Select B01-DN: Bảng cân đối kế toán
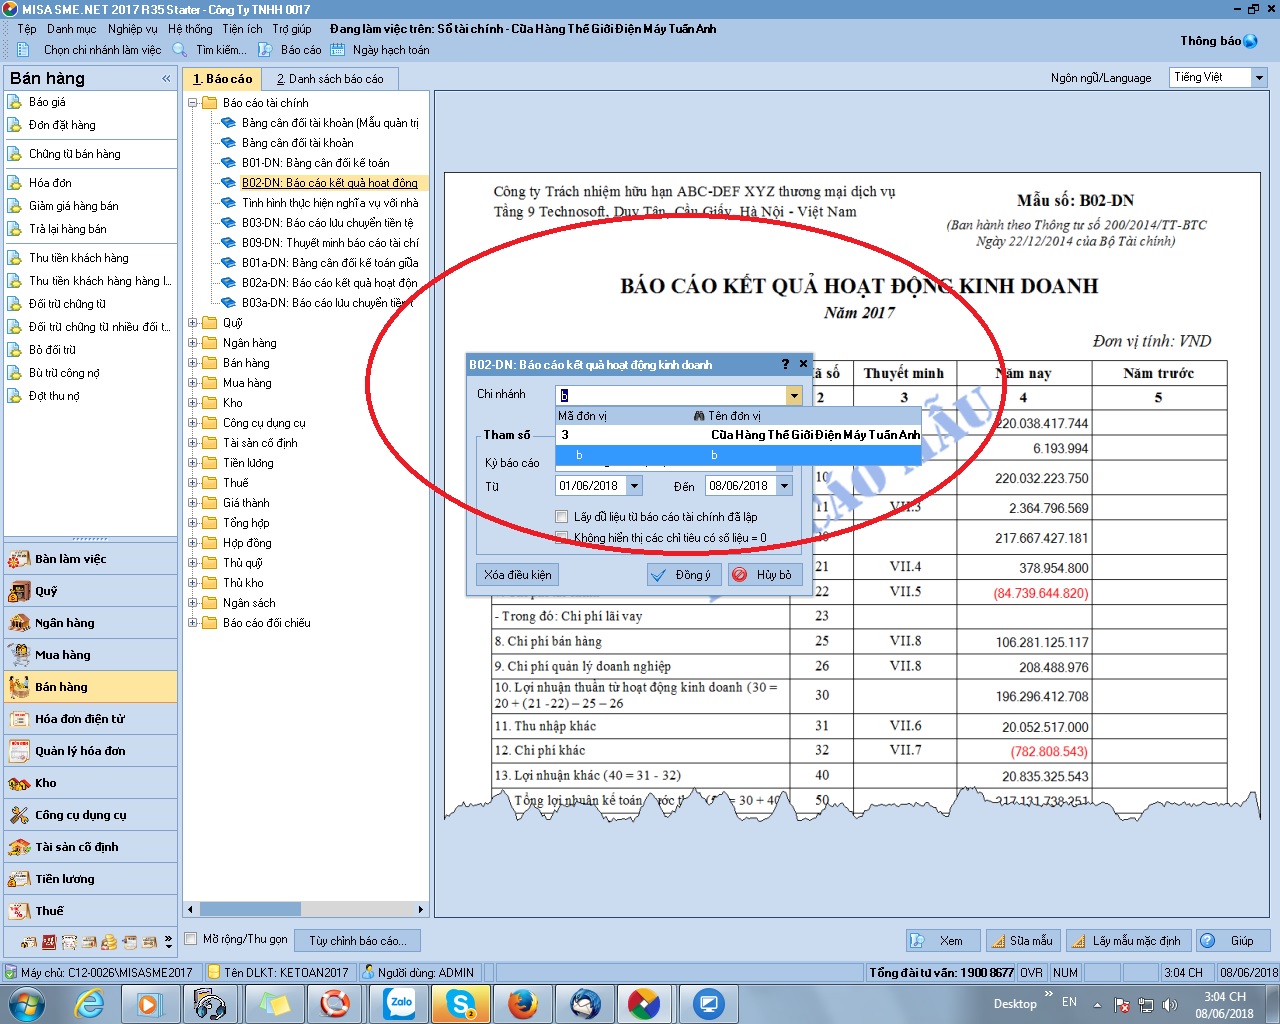This screenshot has height=1024, width=1280. pyautogui.click(x=315, y=163)
